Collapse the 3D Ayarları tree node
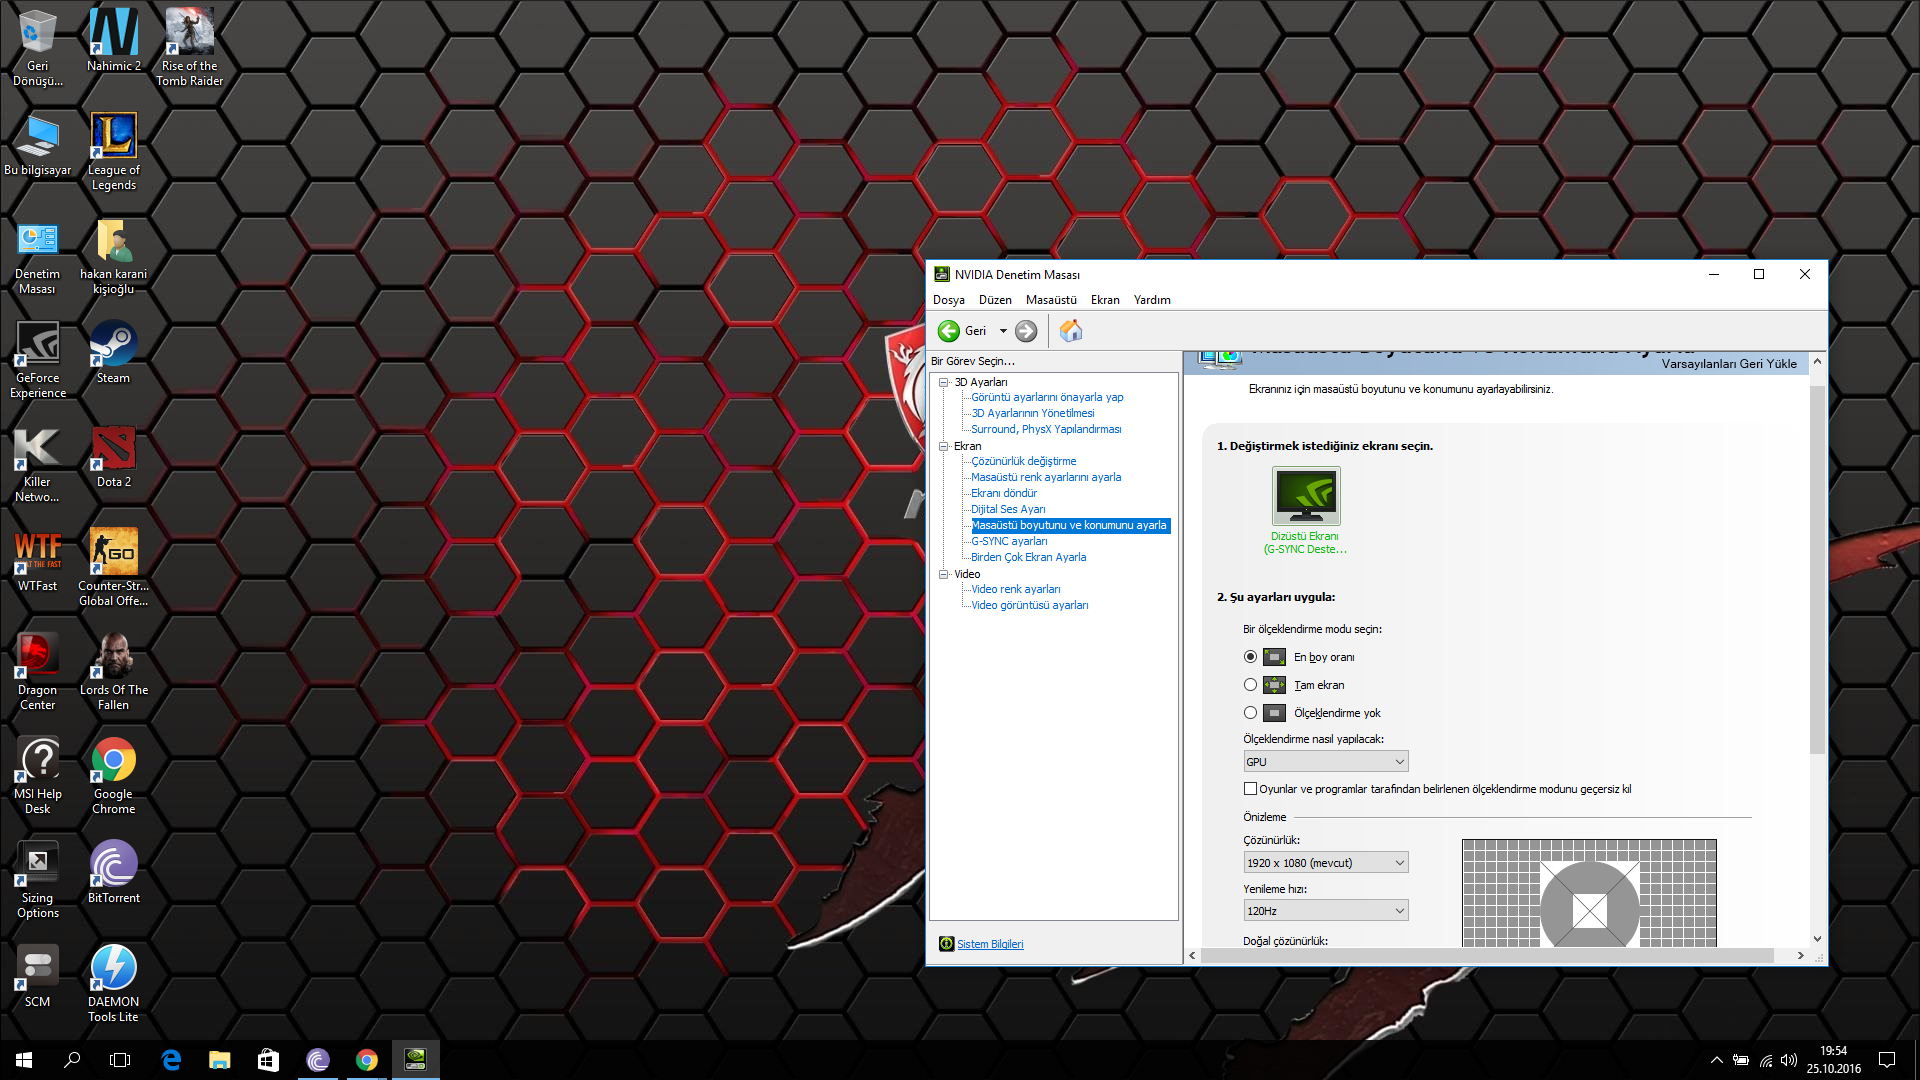The image size is (1920, 1080). click(943, 382)
